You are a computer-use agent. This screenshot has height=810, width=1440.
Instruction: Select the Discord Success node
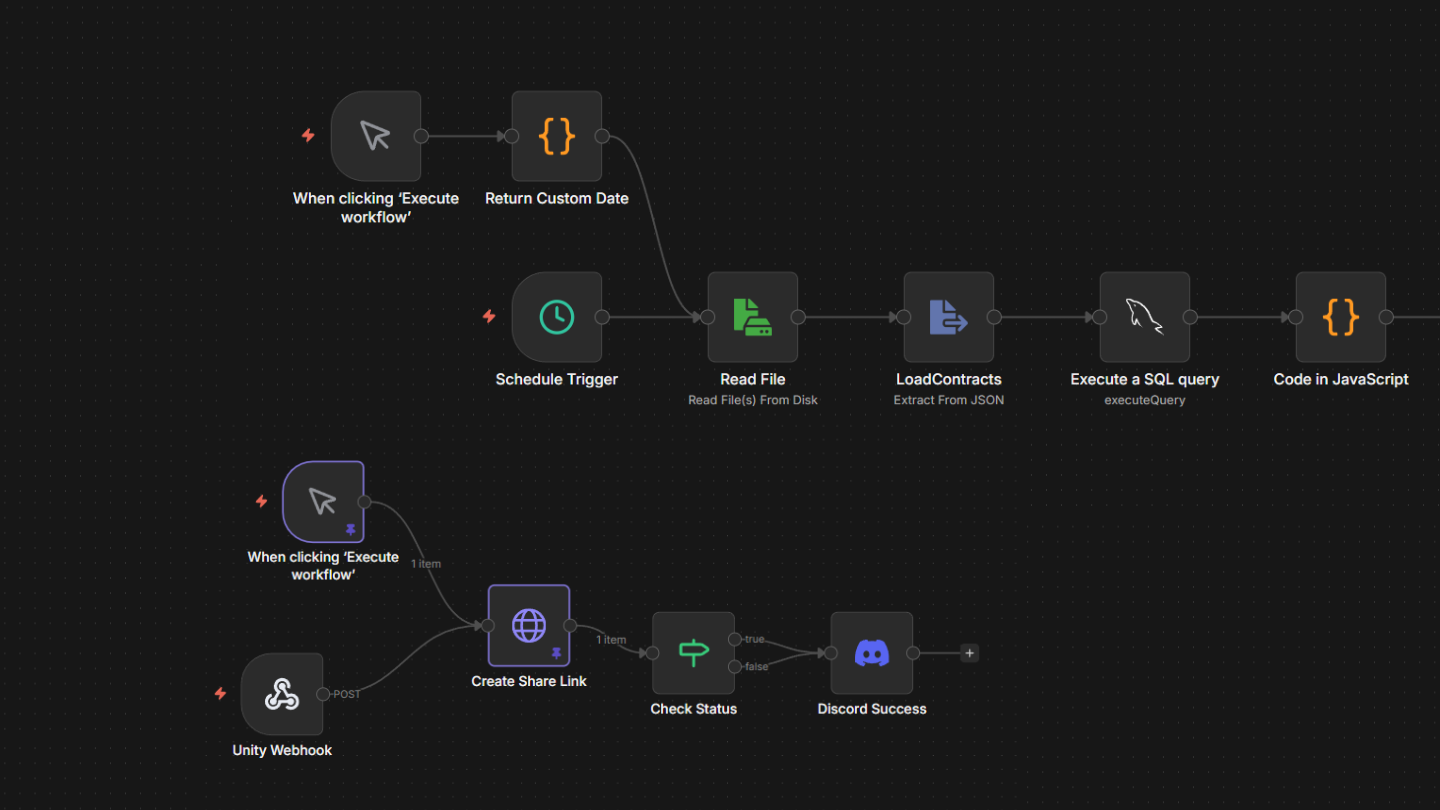[872, 653]
